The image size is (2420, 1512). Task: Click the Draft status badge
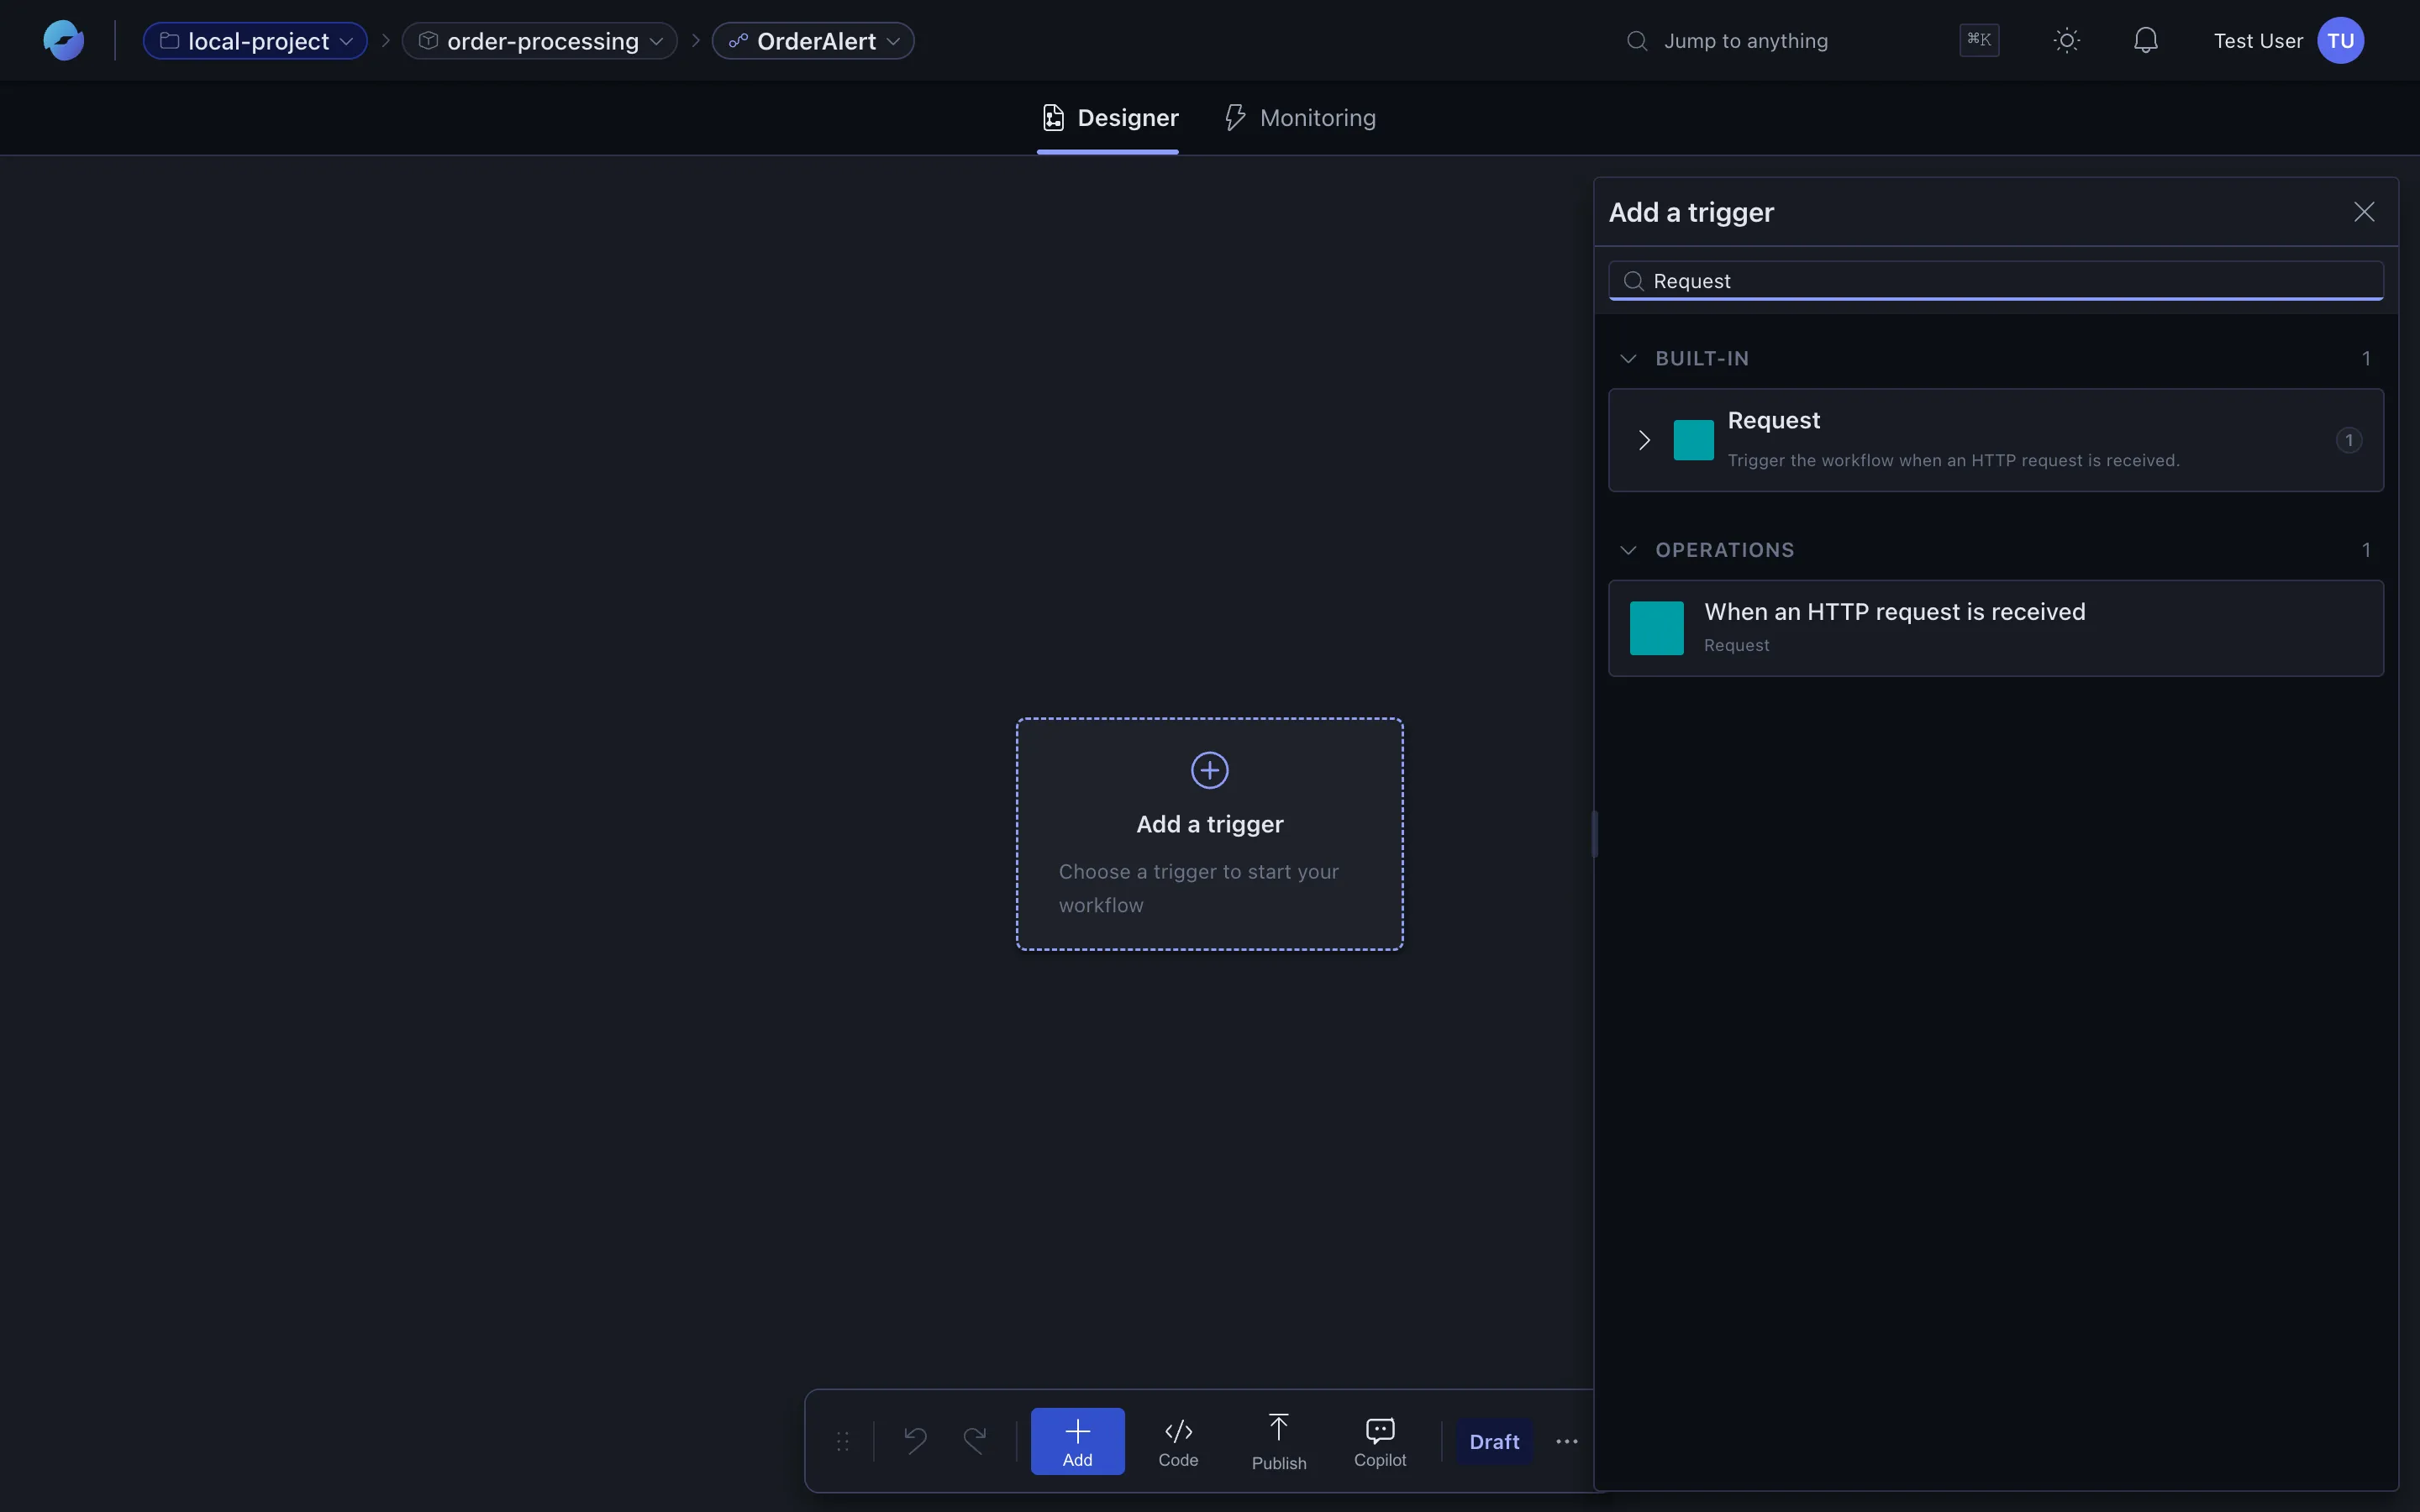[1494, 1441]
